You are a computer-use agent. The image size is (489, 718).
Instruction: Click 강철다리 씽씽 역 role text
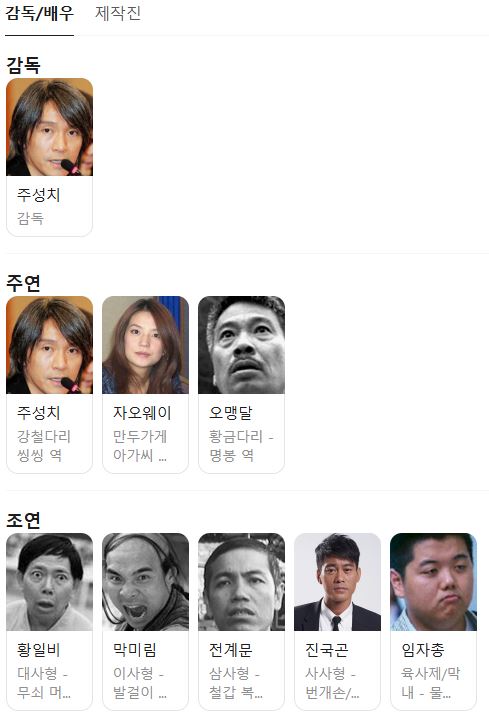tap(43, 445)
